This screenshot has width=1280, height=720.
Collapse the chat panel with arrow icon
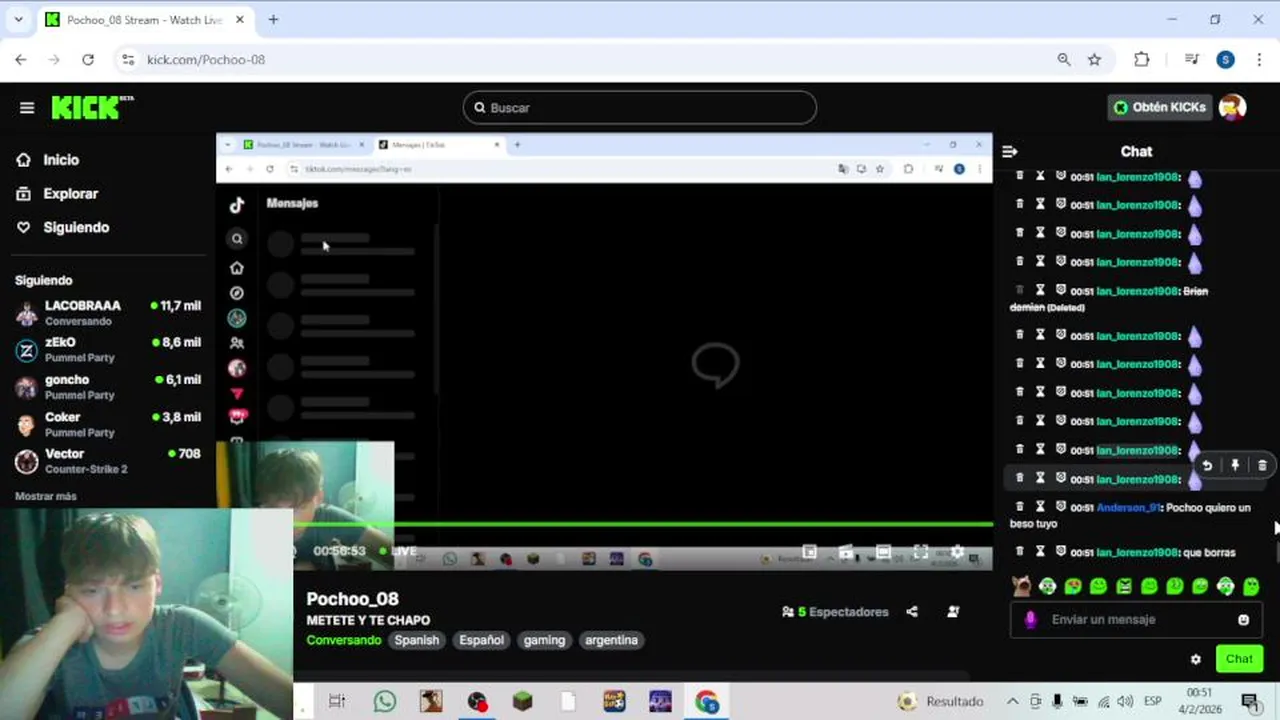(1010, 151)
